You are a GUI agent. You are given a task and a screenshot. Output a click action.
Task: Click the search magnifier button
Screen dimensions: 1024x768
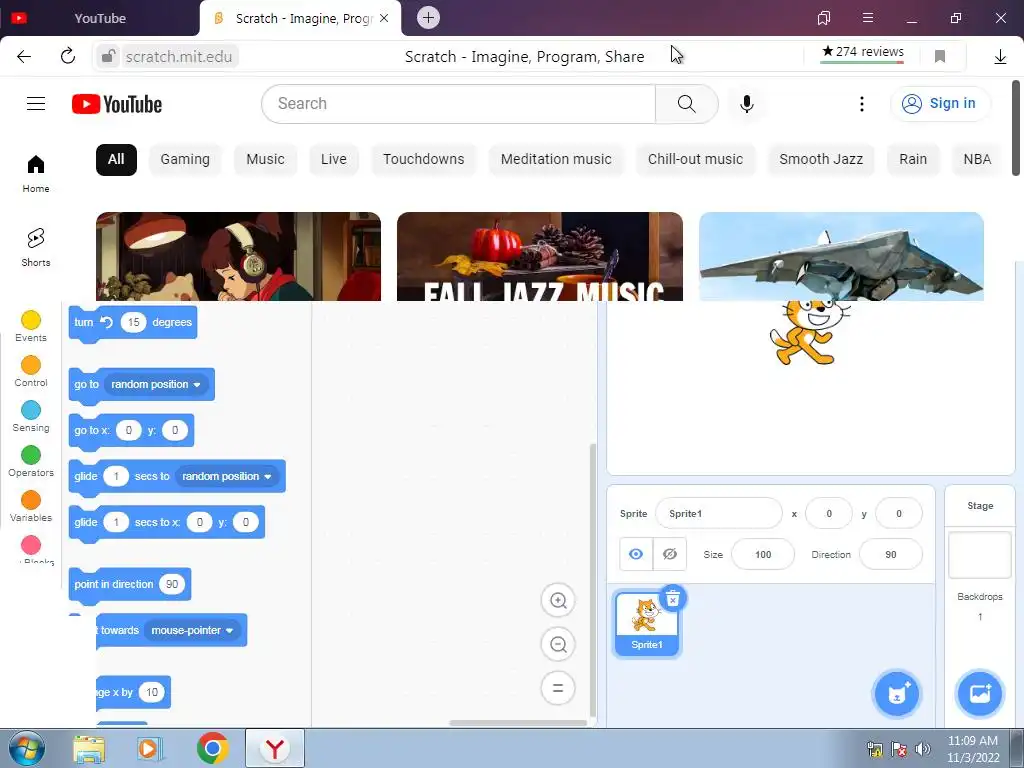coord(686,103)
